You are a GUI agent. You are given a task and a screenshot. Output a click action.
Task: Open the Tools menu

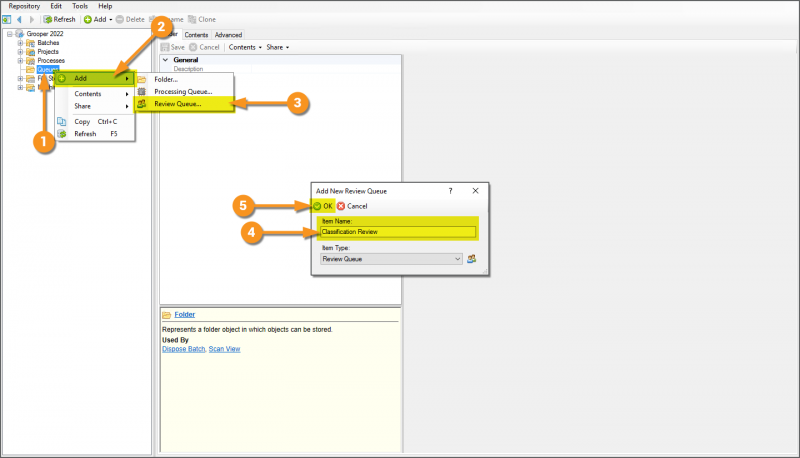coord(80,6)
